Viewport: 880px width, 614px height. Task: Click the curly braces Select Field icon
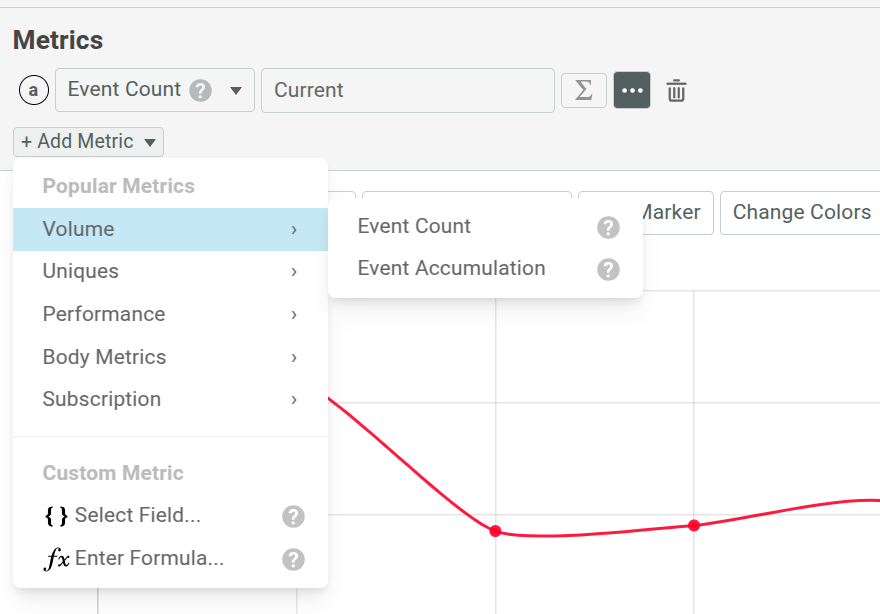(56, 515)
